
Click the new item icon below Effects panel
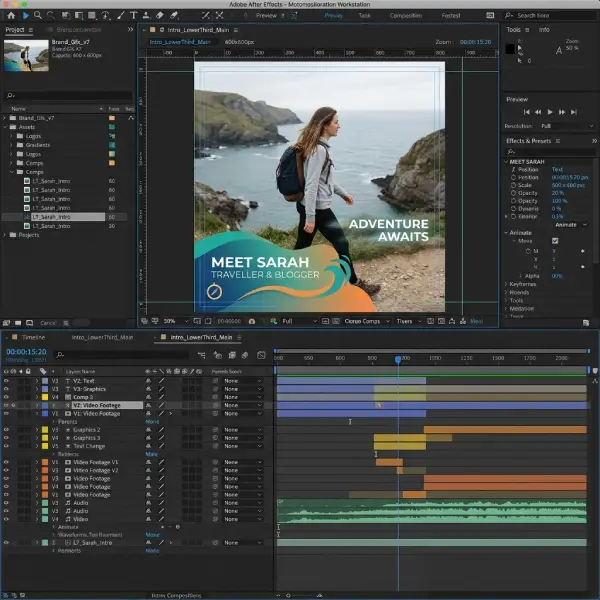pyautogui.click(x=586, y=323)
